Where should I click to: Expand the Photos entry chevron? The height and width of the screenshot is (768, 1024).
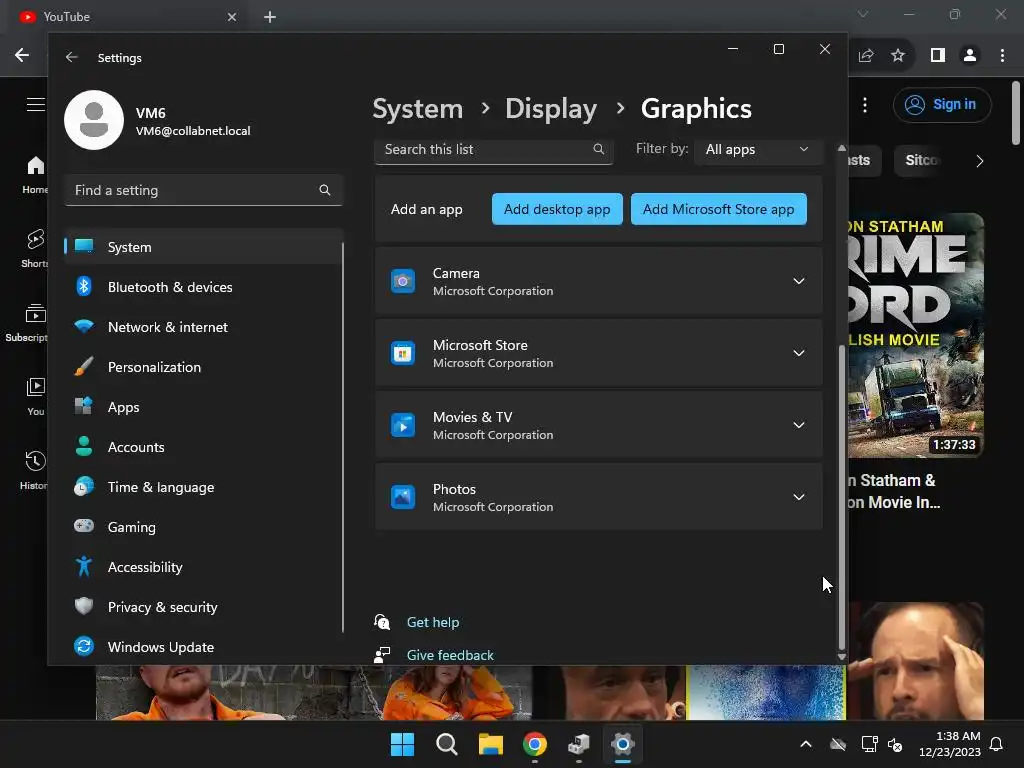pos(798,497)
